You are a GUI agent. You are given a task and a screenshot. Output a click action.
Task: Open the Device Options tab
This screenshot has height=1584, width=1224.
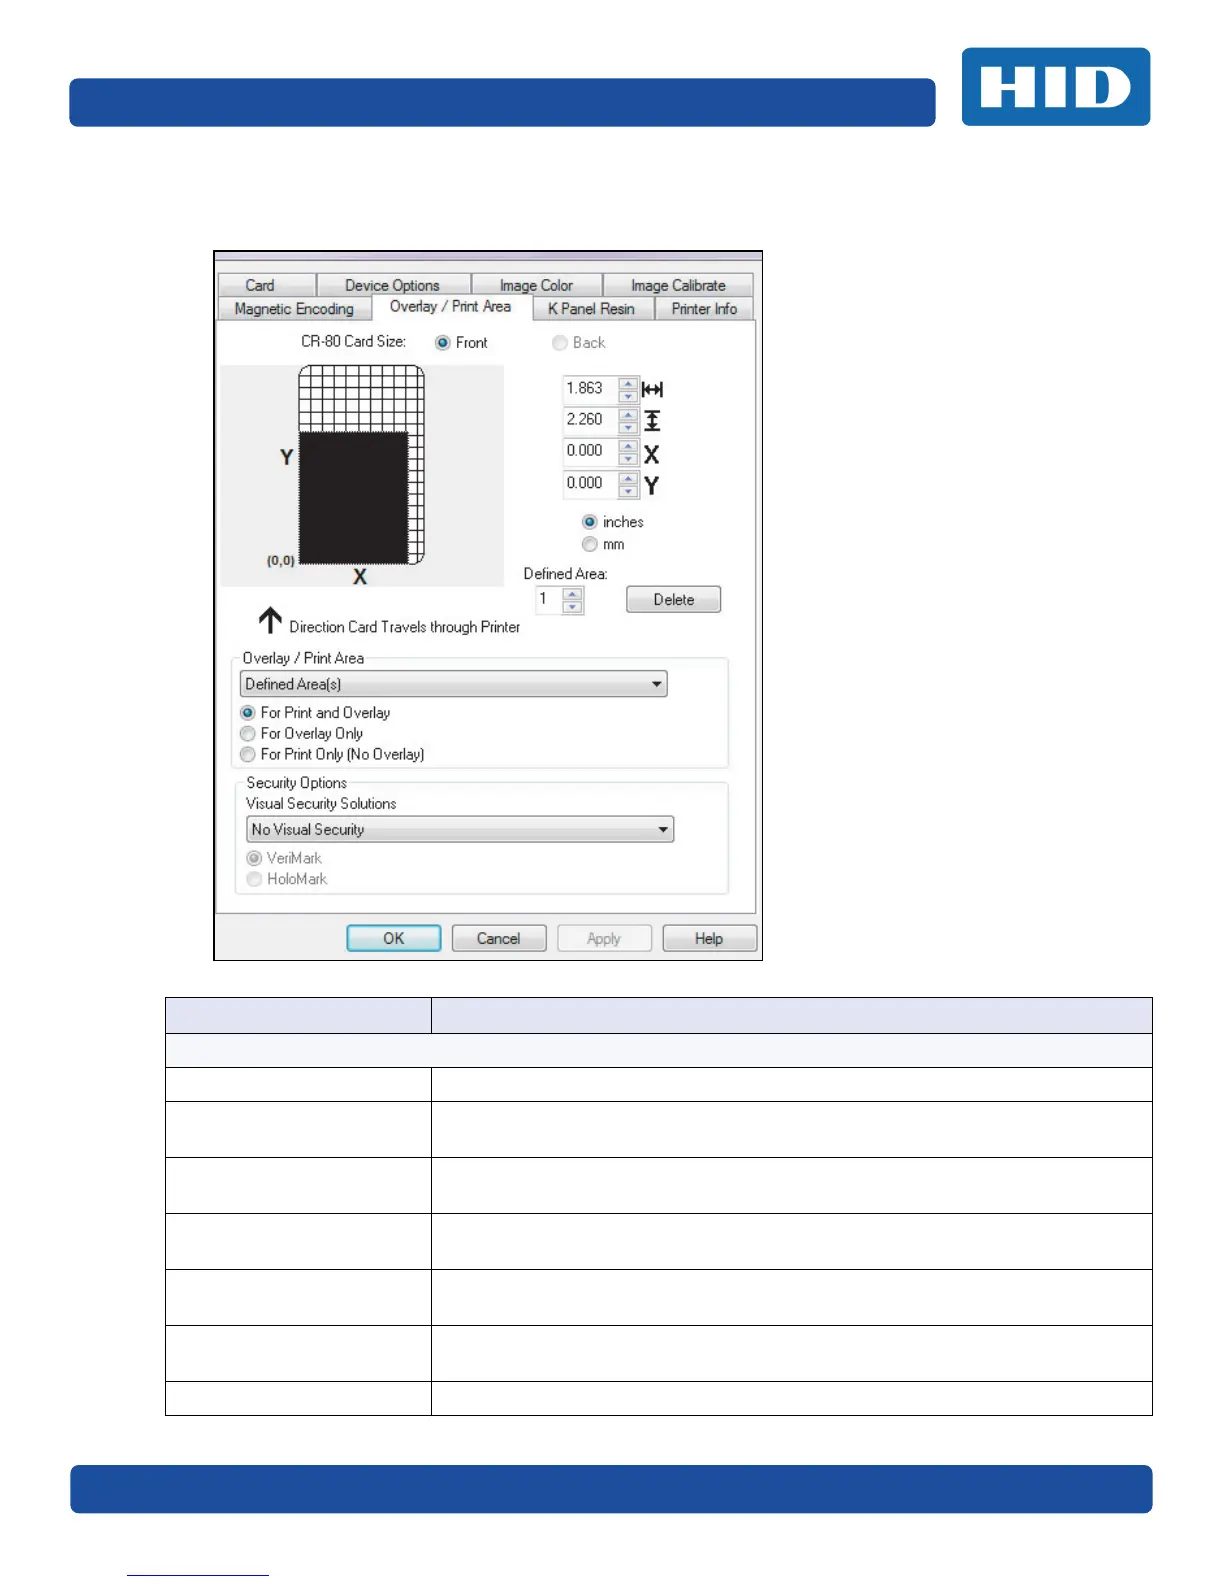click(x=393, y=285)
